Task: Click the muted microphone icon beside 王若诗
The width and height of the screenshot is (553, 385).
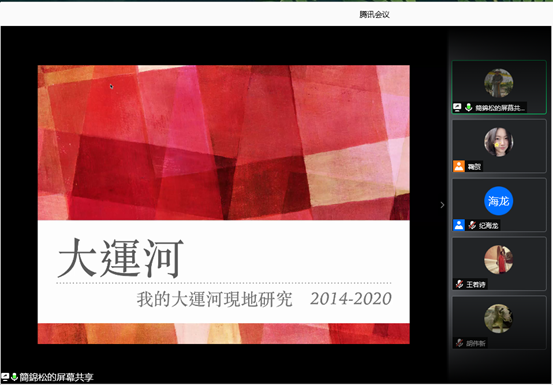Action: 459,284
